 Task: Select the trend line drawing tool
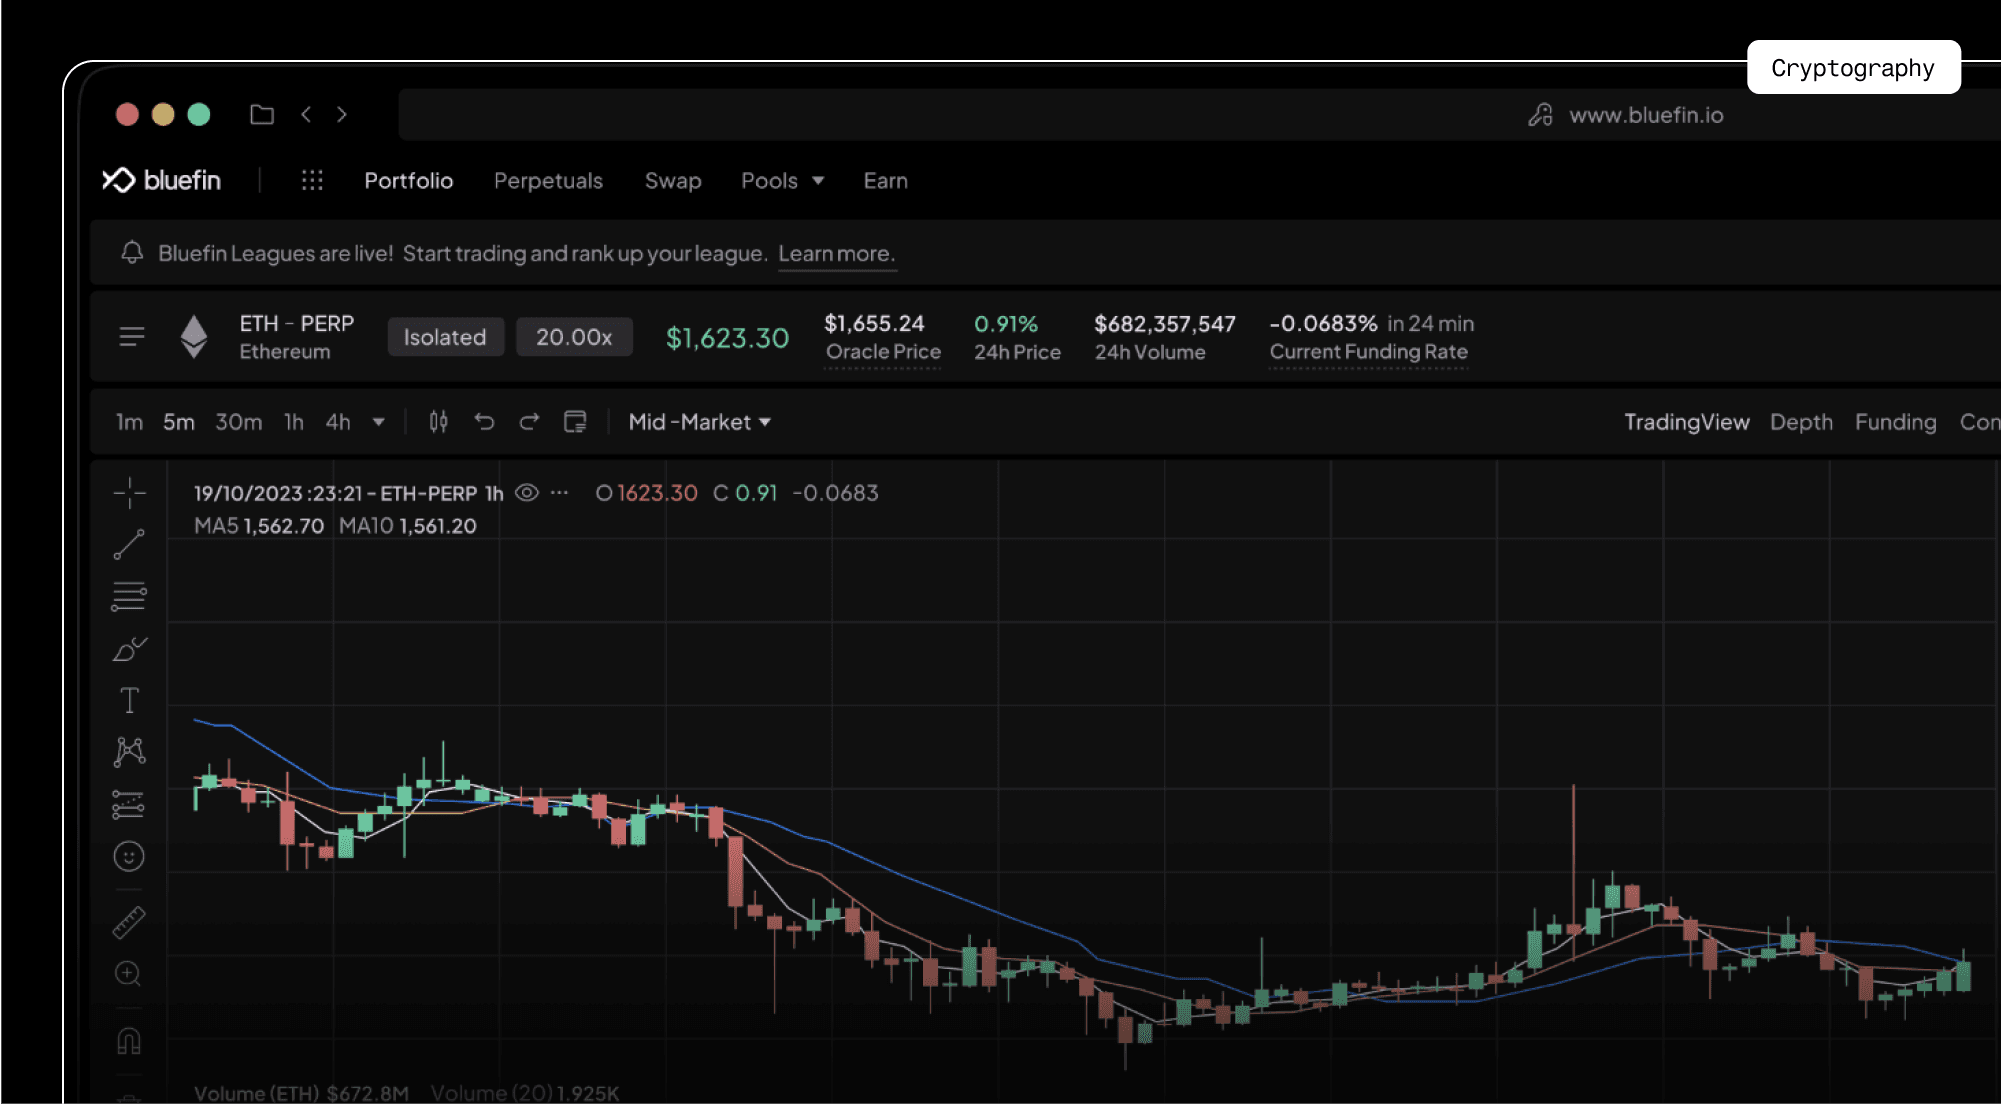point(129,544)
